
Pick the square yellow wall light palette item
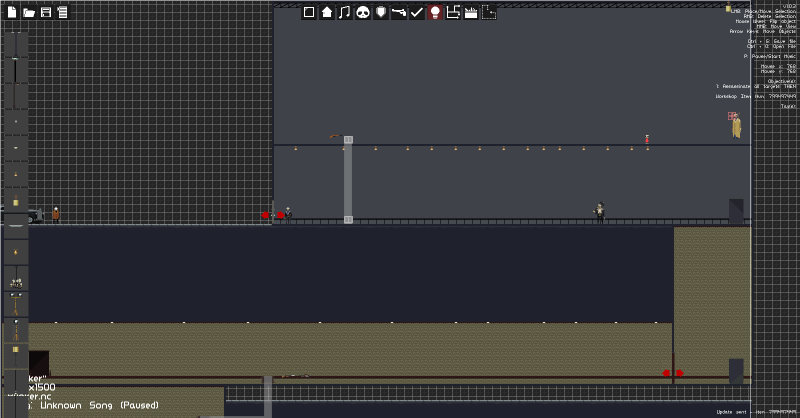[x=16, y=356]
